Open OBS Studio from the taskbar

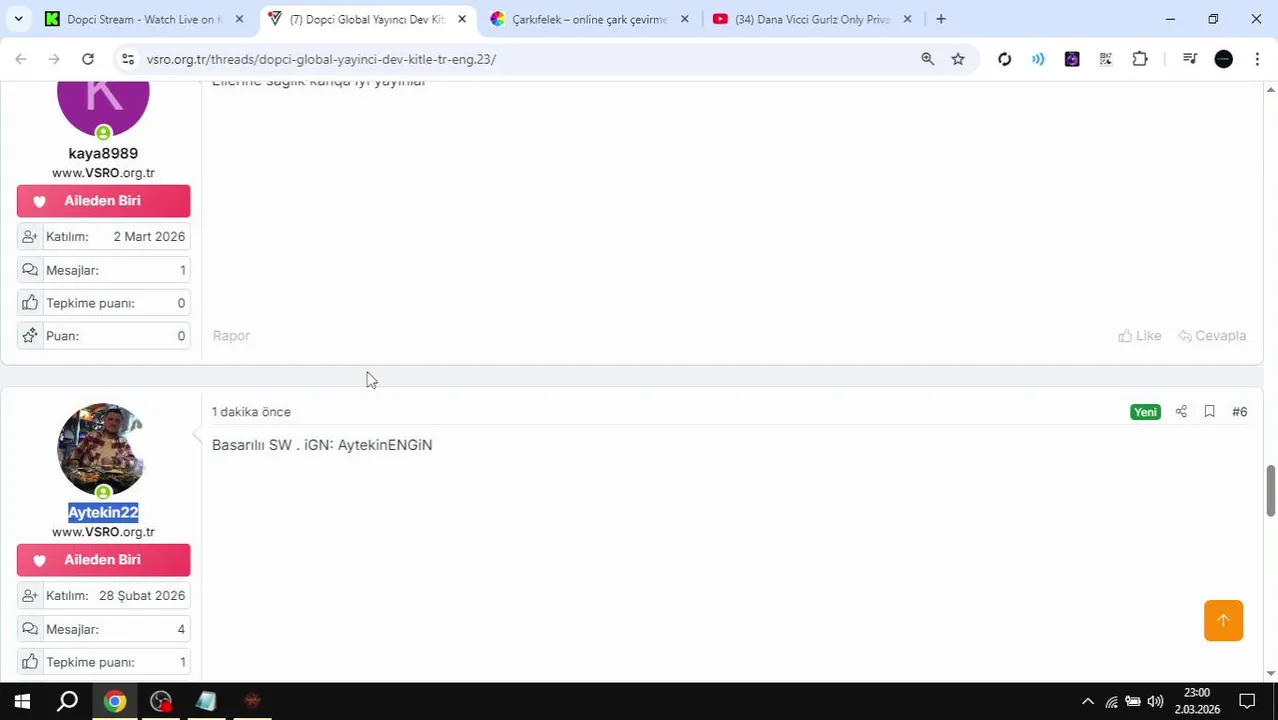coord(161,701)
